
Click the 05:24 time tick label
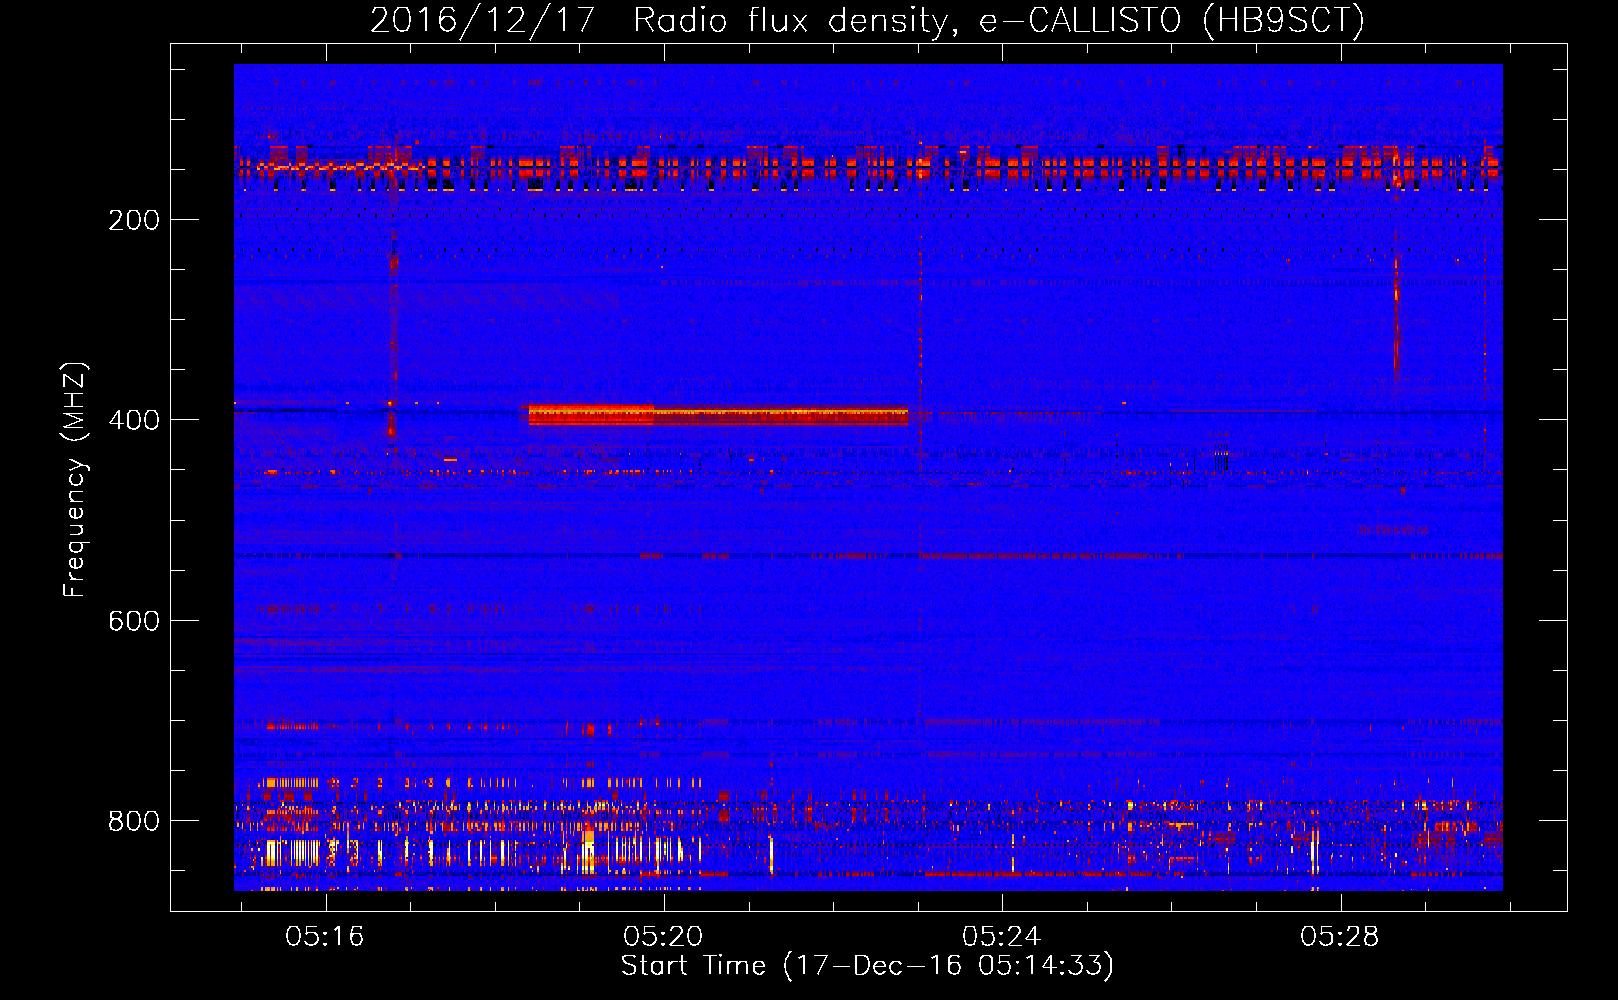[x=1001, y=937]
